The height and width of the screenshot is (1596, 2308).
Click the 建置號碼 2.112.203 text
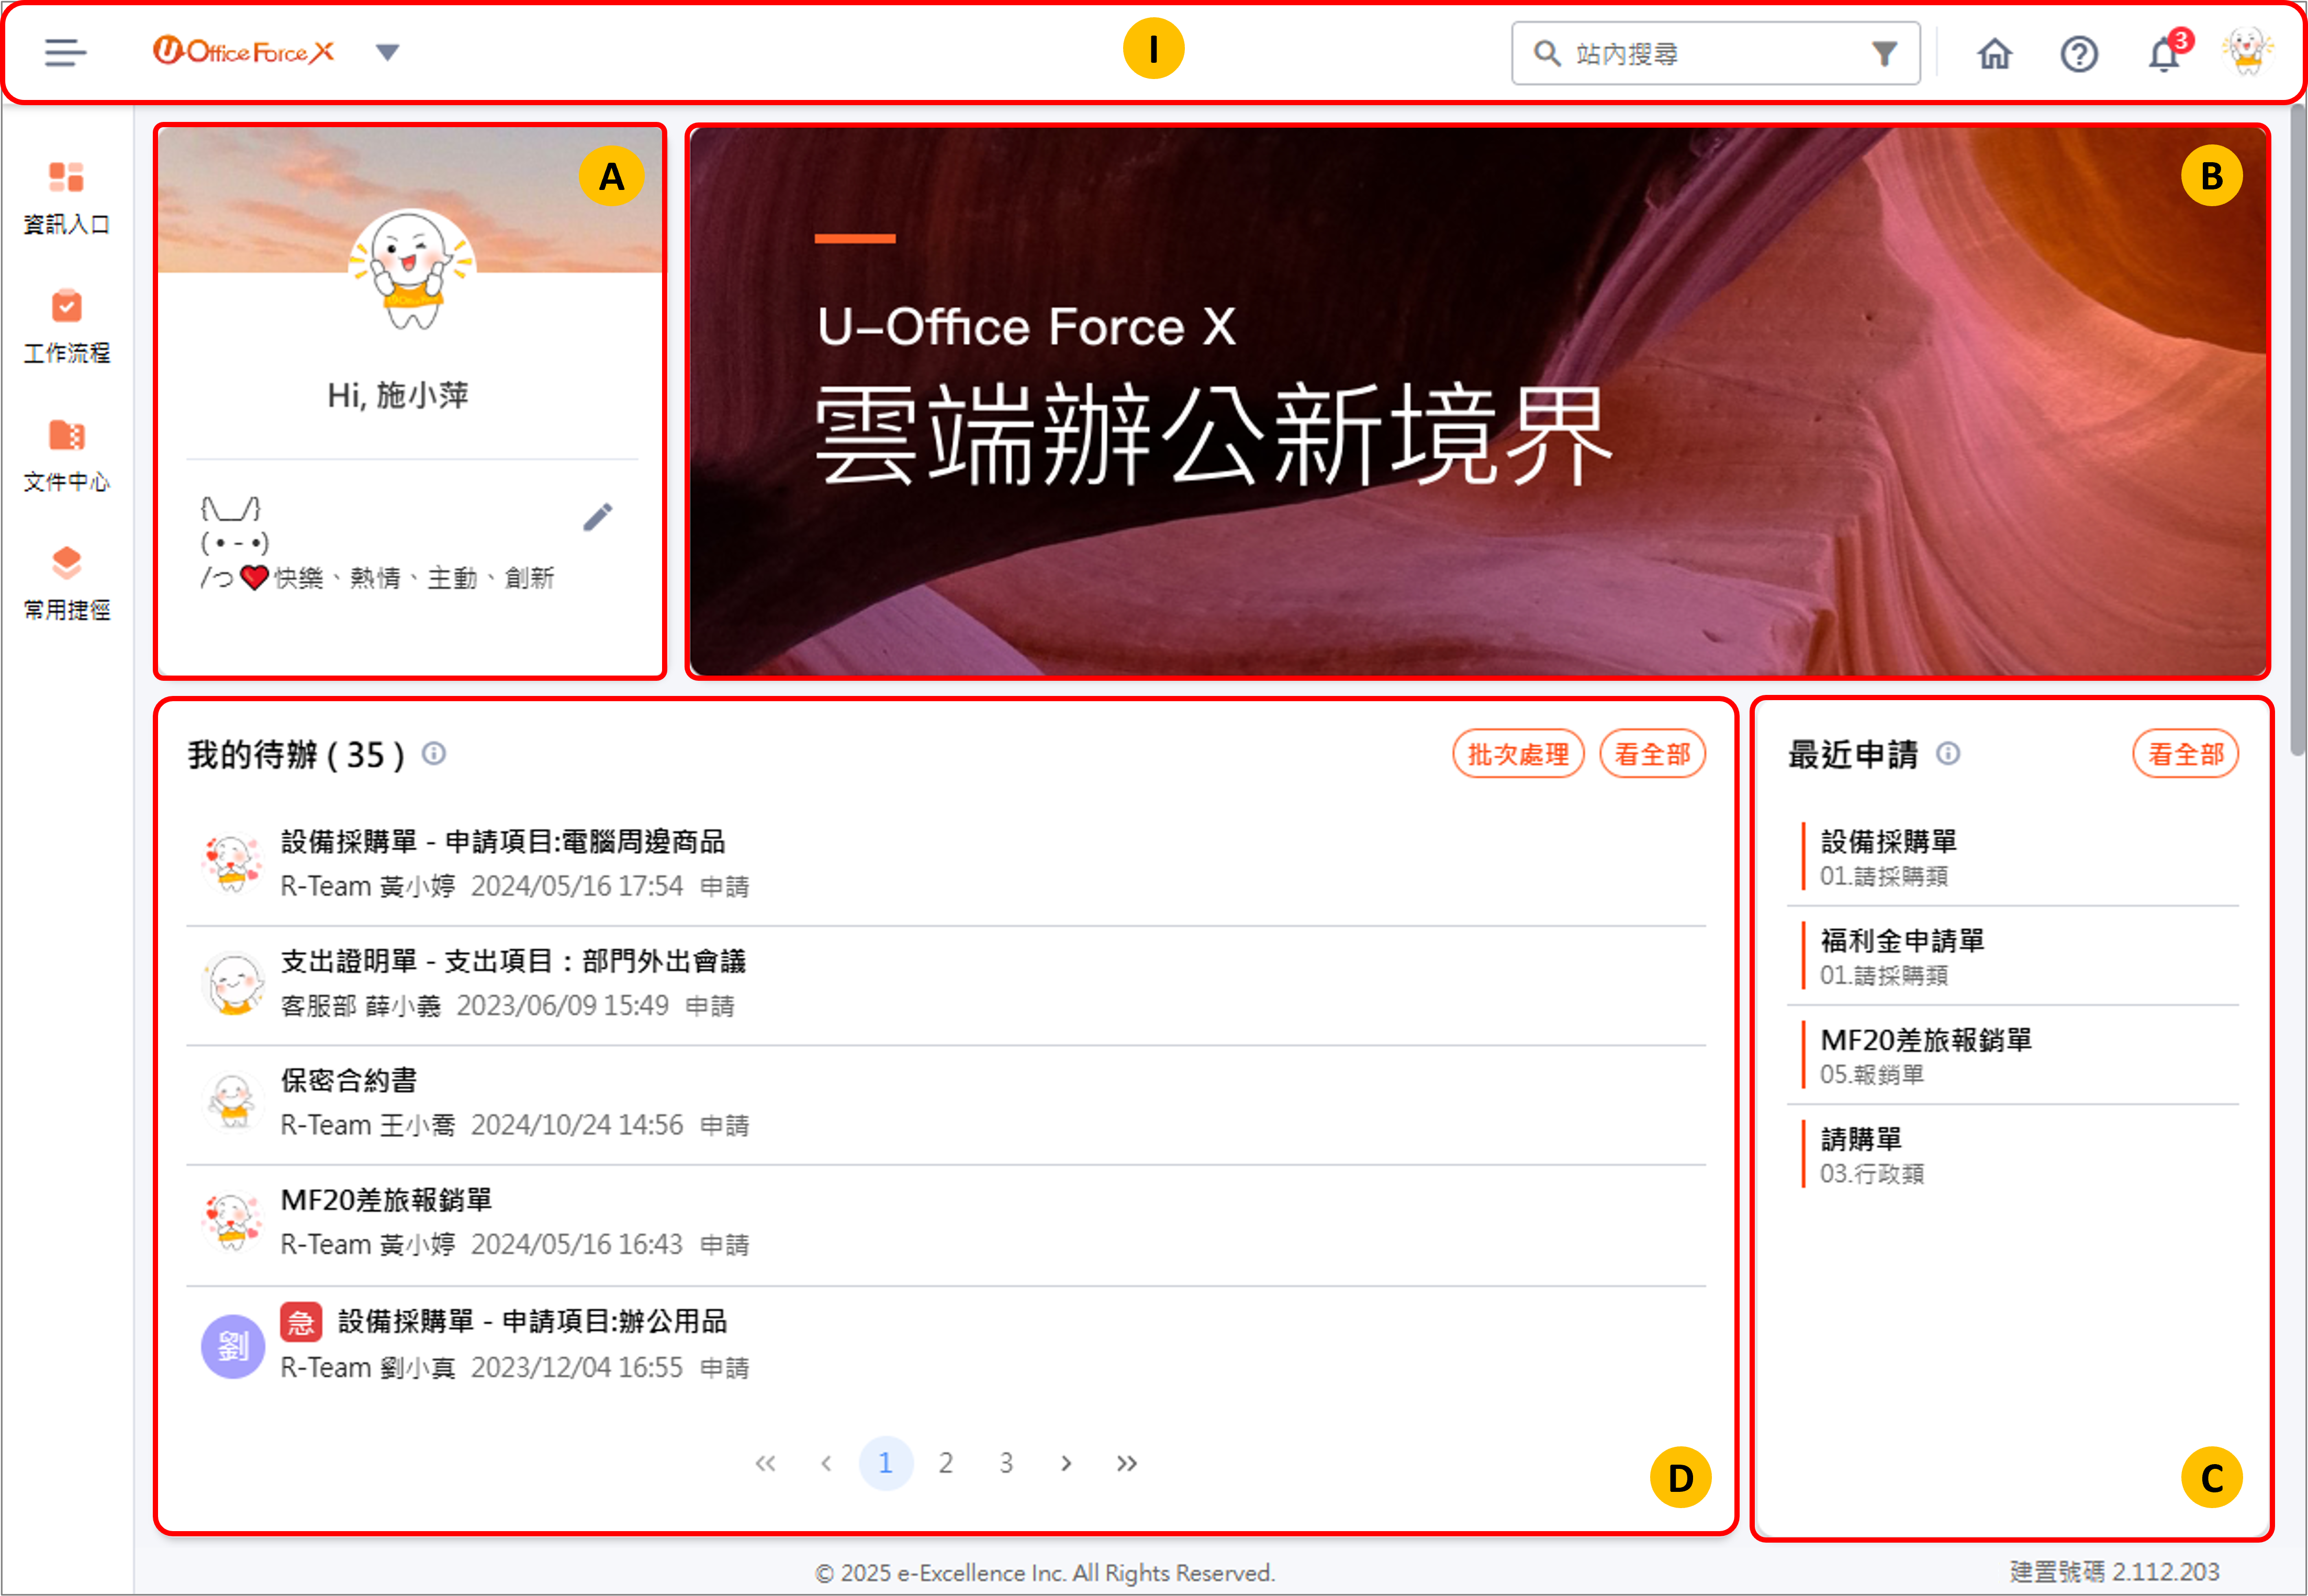click(x=2114, y=1571)
